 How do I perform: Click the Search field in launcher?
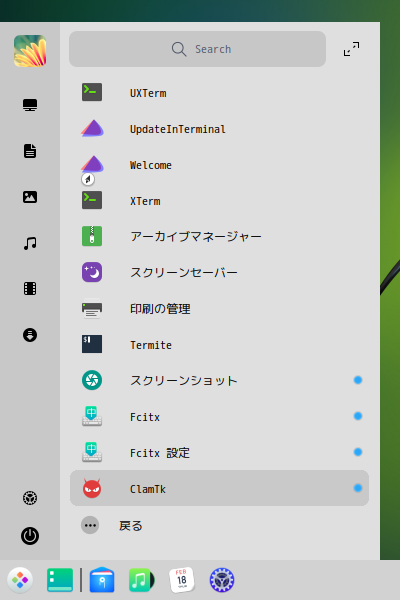198,49
